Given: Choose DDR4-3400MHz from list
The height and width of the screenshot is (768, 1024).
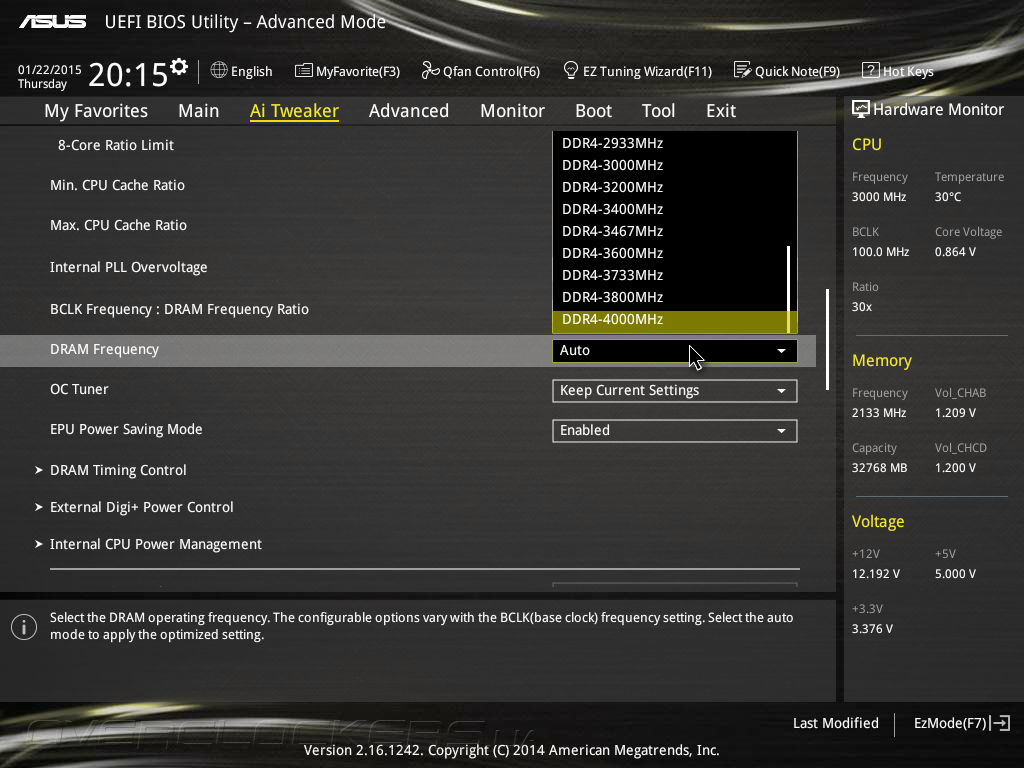Looking at the screenshot, I should 670,210.
